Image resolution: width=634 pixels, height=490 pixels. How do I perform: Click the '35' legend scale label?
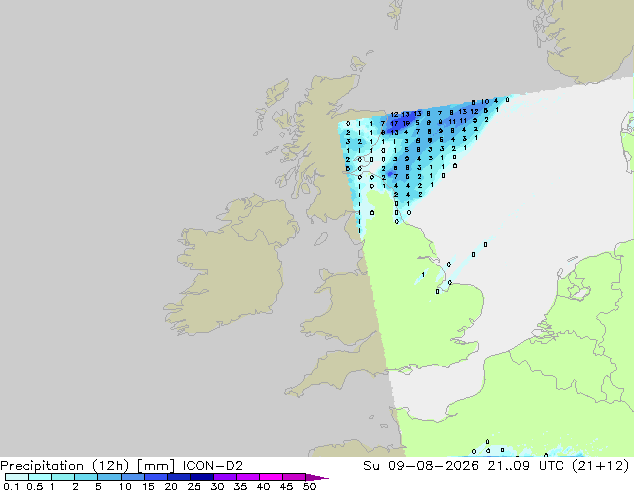click(x=240, y=486)
